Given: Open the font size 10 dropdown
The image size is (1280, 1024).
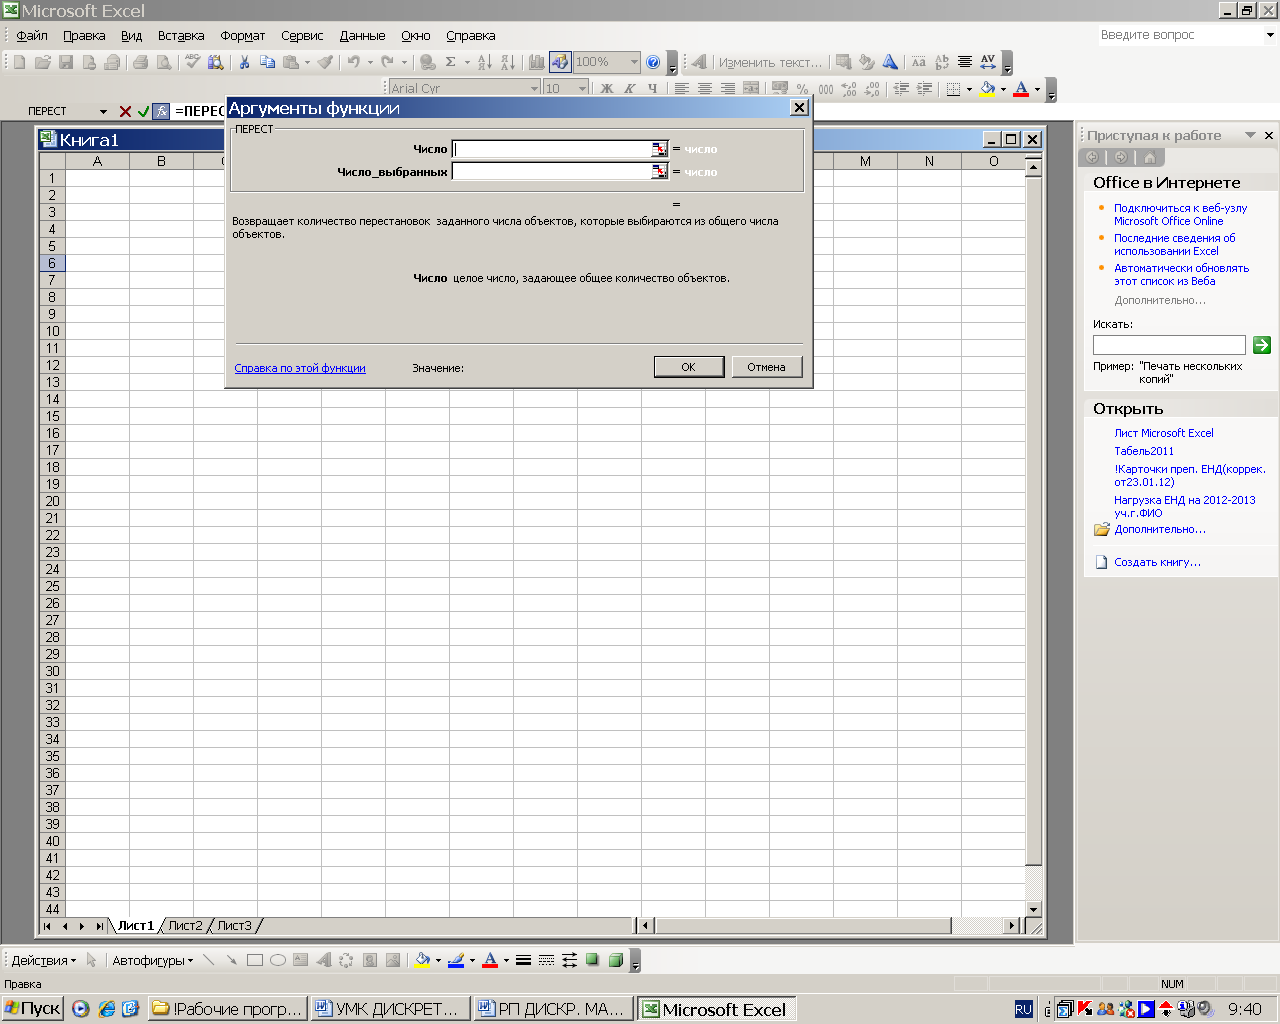Looking at the screenshot, I should [x=583, y=88].
